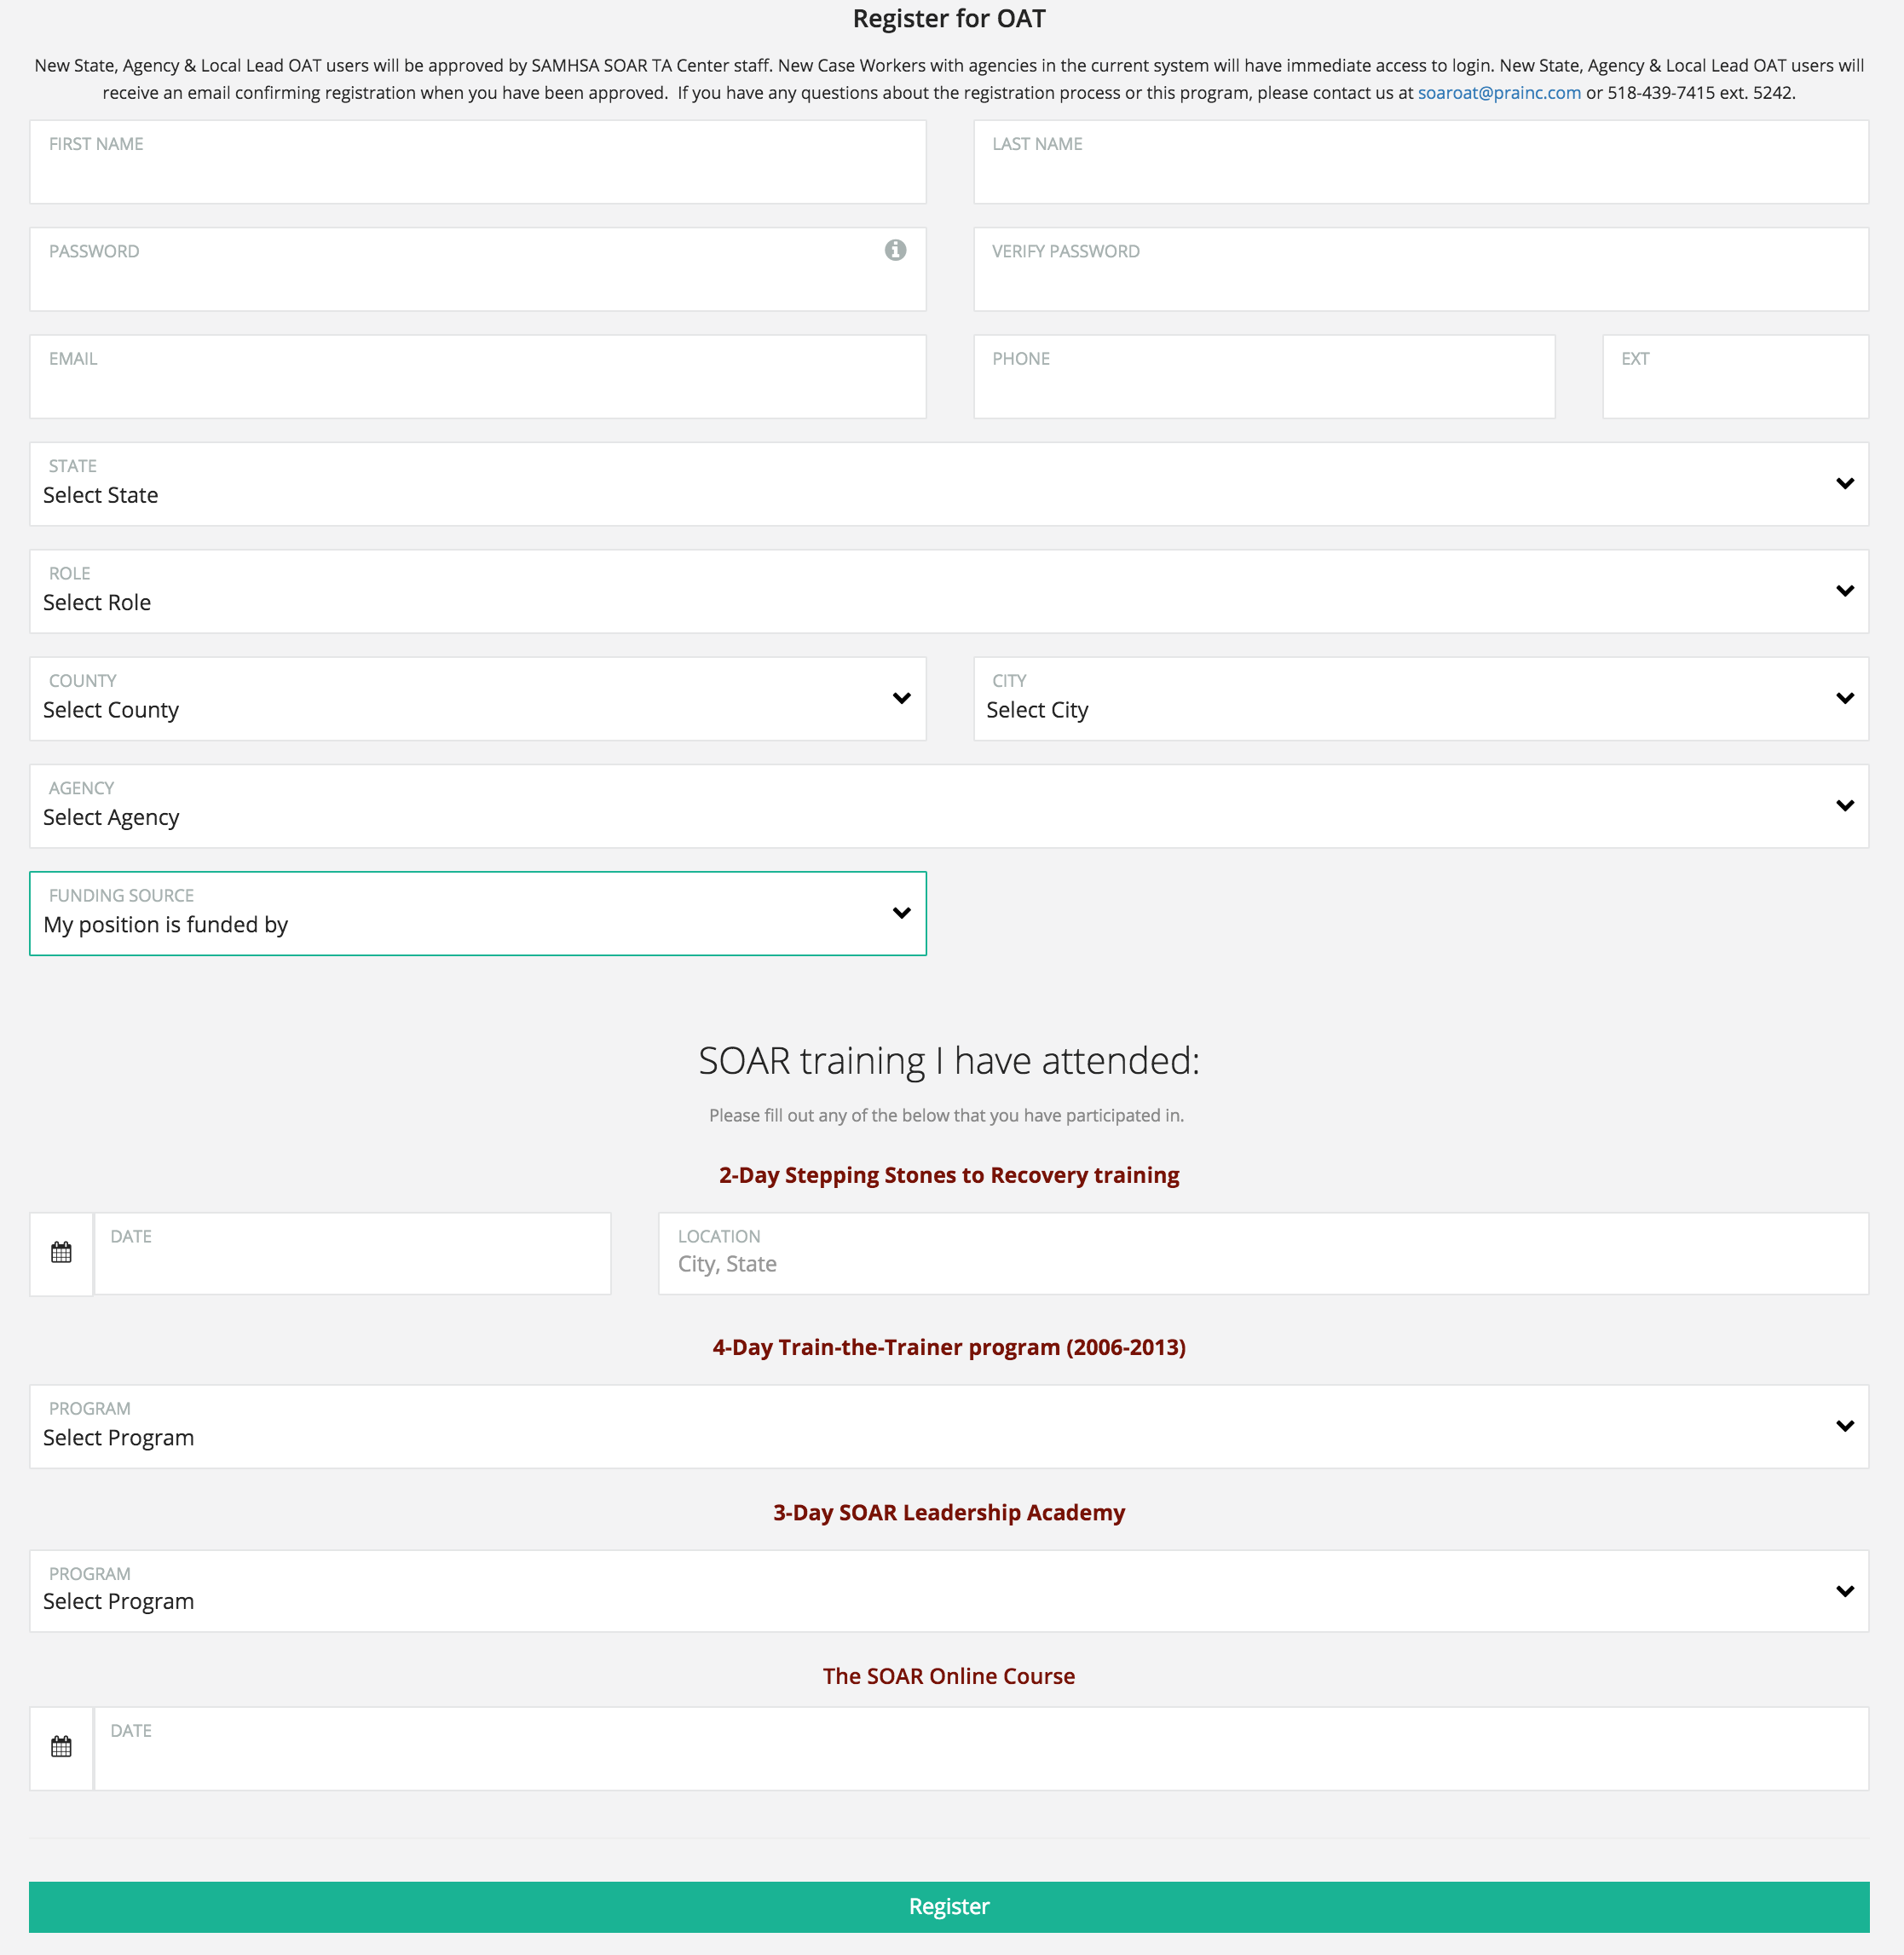
Task: Open the Select County dropdown
Action: click(x=477, y=699)
